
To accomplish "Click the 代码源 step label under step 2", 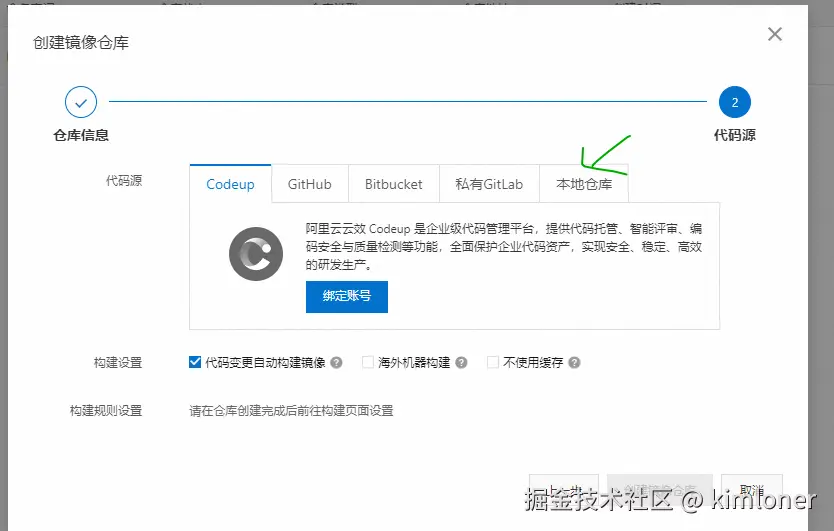I will click(735, 135).
